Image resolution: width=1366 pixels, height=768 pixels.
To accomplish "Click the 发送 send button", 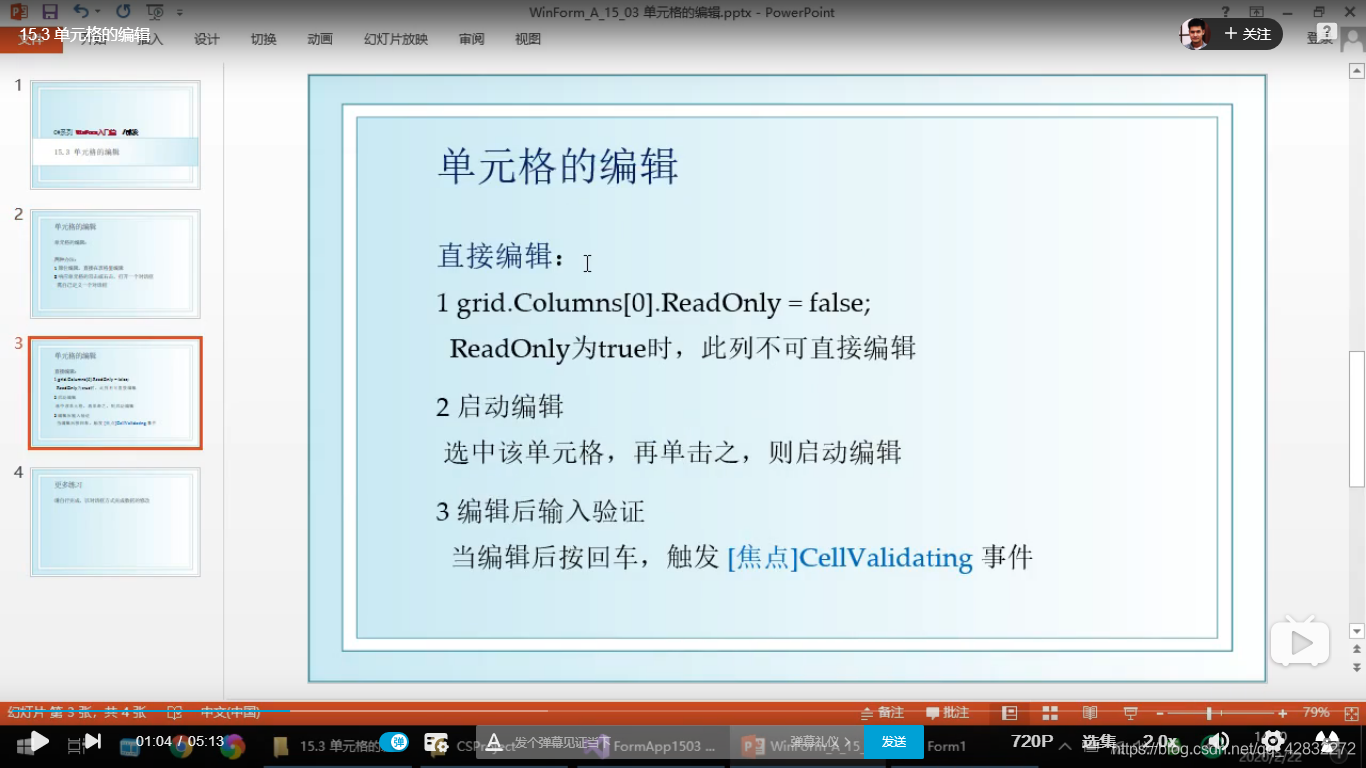I will 894,742.
